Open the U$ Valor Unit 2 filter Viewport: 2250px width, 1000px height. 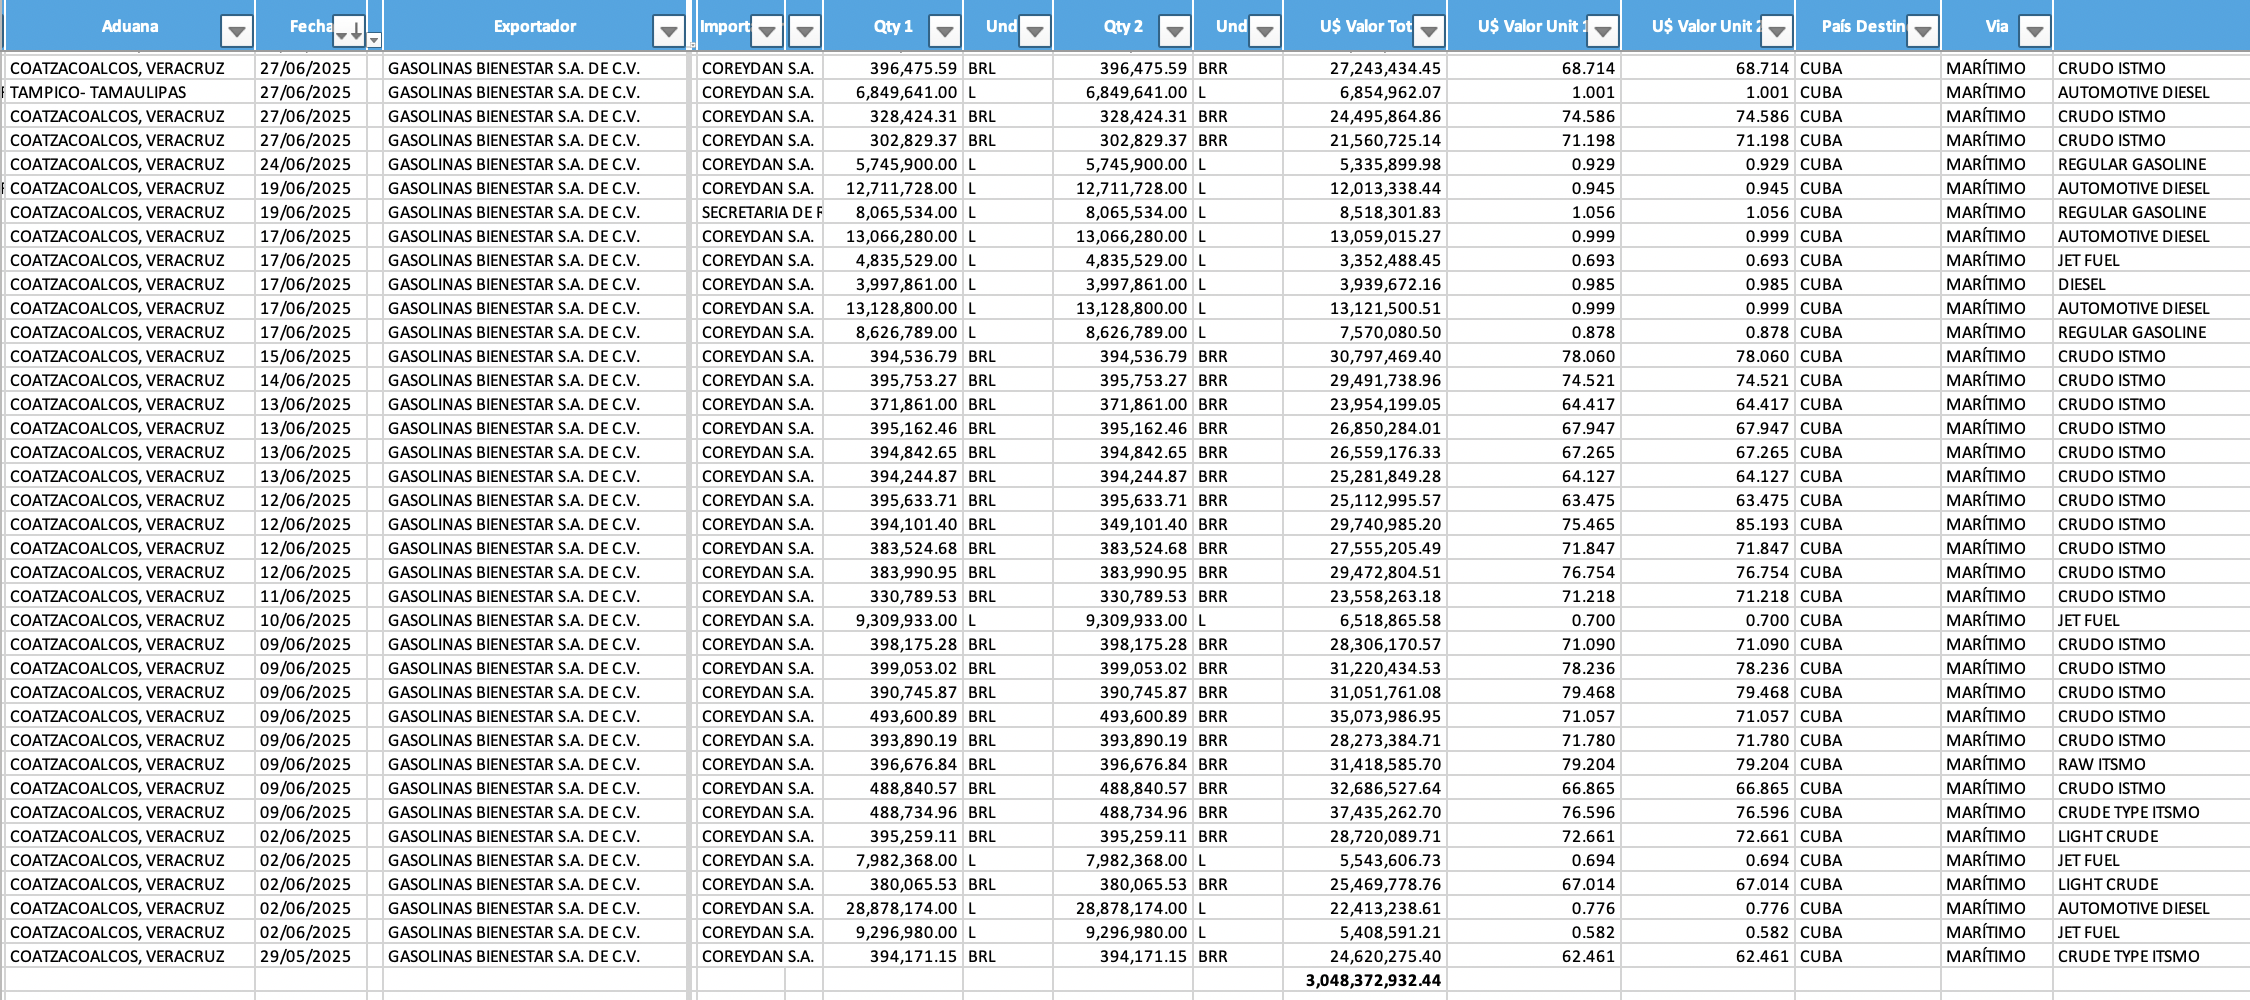(1776, 32)
